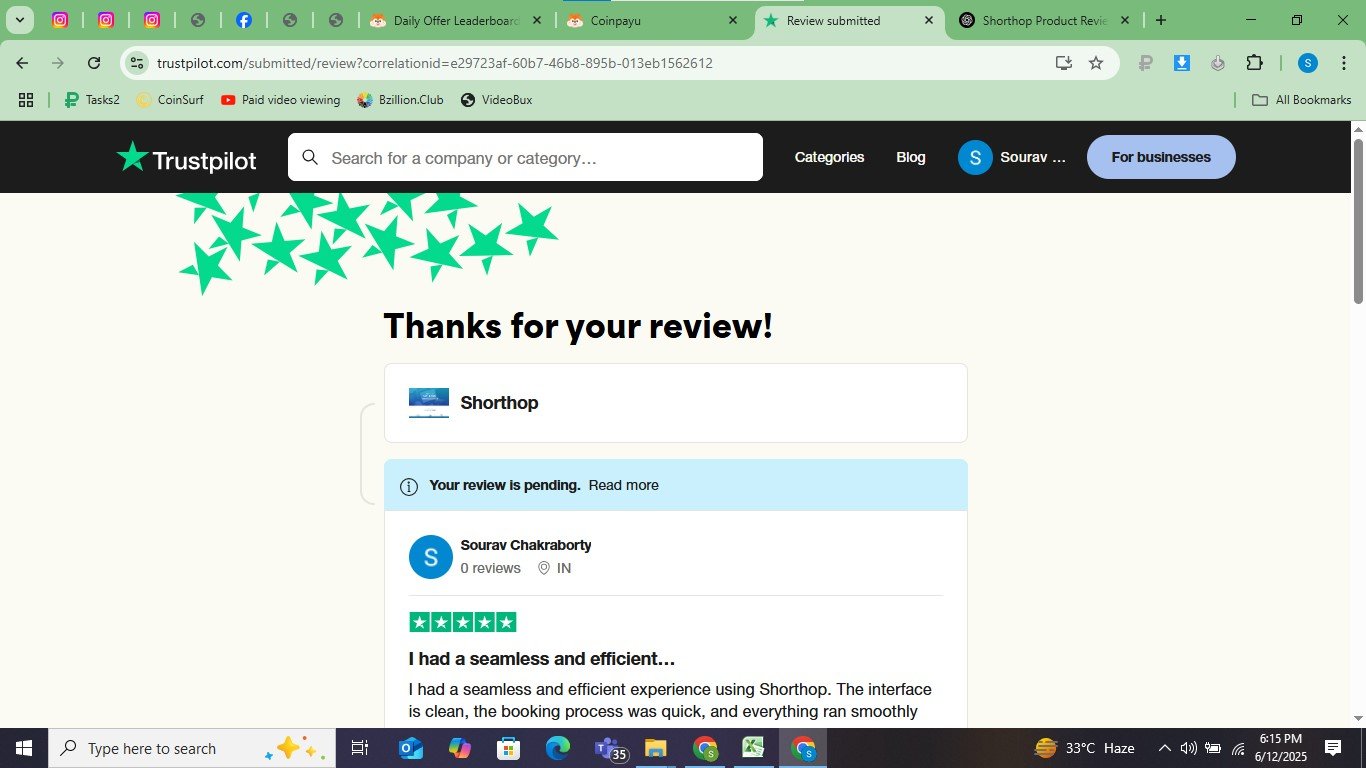Open the P coin extension icon

1146,63
